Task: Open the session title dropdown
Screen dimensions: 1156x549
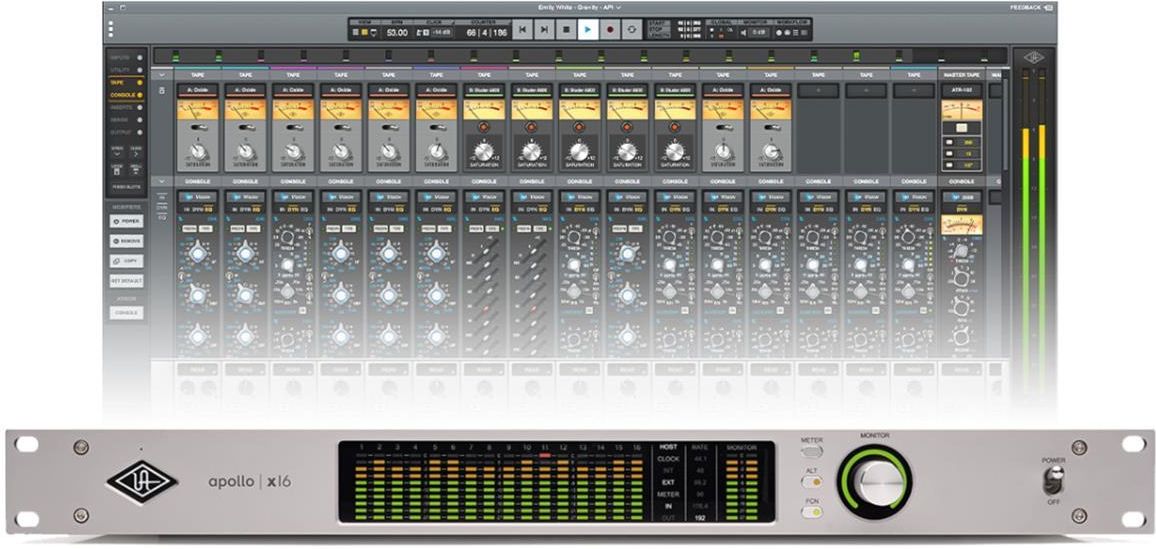Action: click(579, 7)
